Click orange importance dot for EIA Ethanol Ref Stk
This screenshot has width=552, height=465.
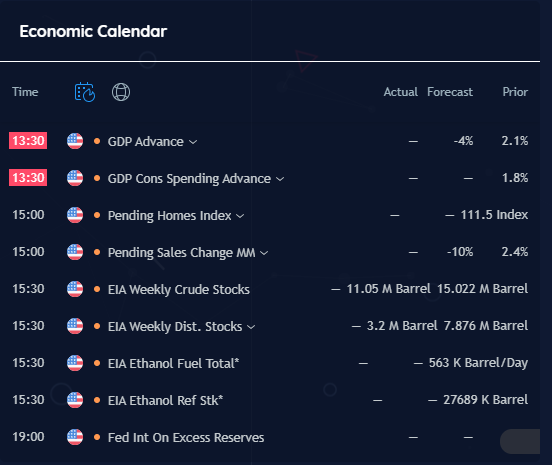[97, 400]
